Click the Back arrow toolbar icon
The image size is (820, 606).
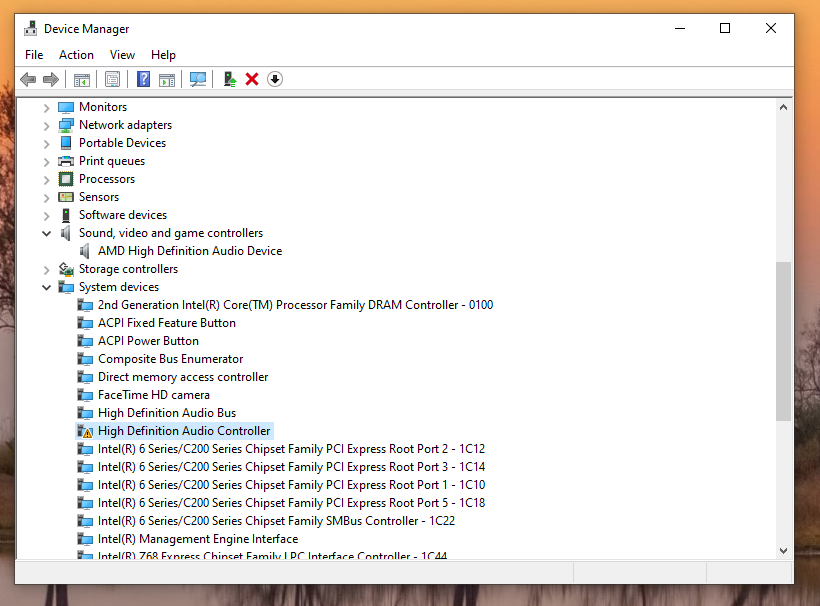[x=28, y=79]
